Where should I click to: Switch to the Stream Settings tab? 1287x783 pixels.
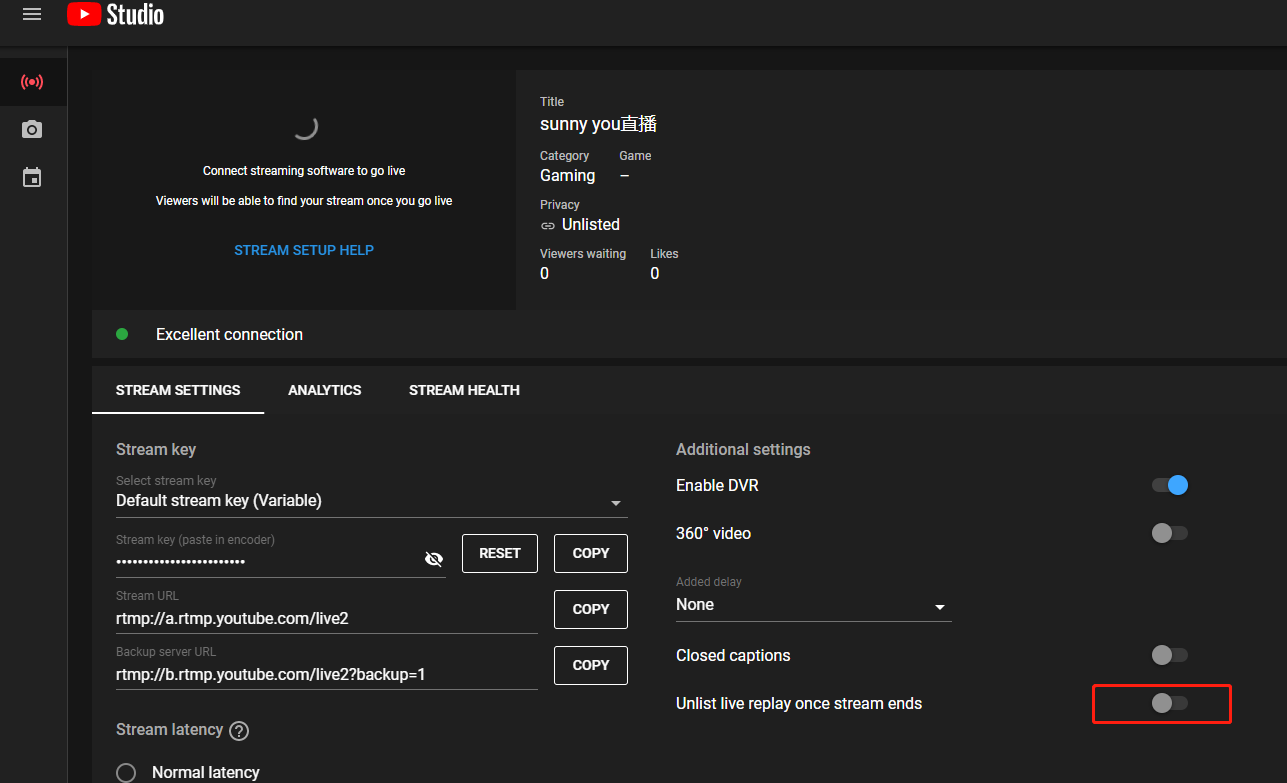coord(178,390)
